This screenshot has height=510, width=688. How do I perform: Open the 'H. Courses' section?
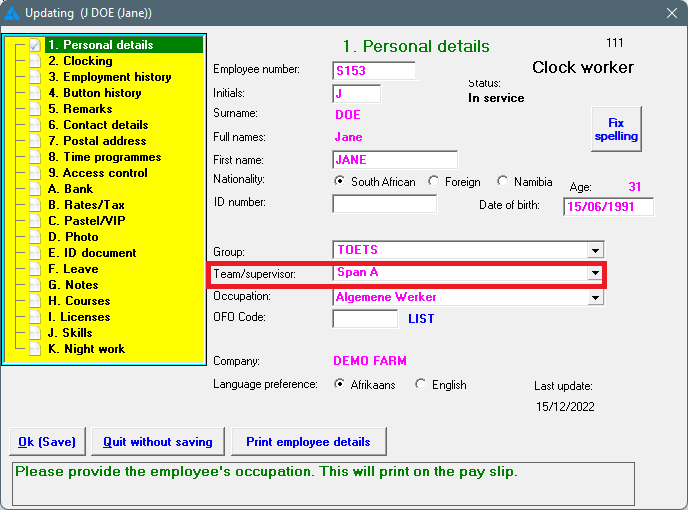pos(79,301)
